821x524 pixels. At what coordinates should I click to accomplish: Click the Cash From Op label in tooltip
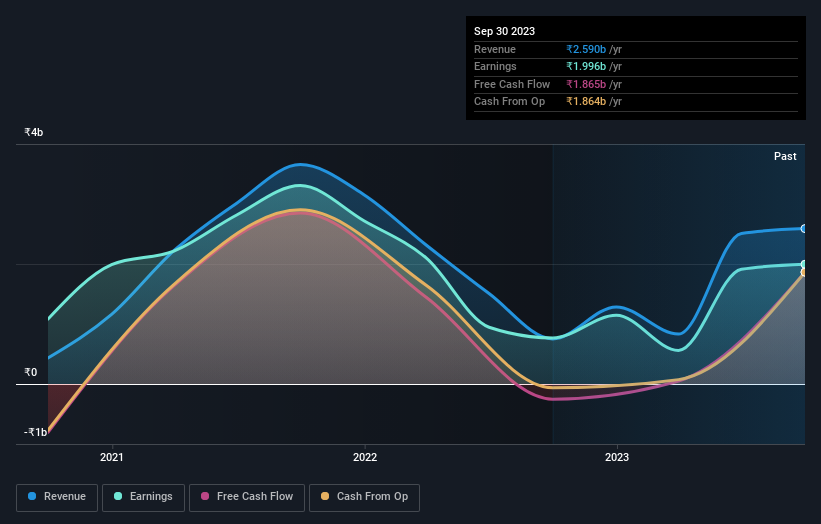coord(509,102)
